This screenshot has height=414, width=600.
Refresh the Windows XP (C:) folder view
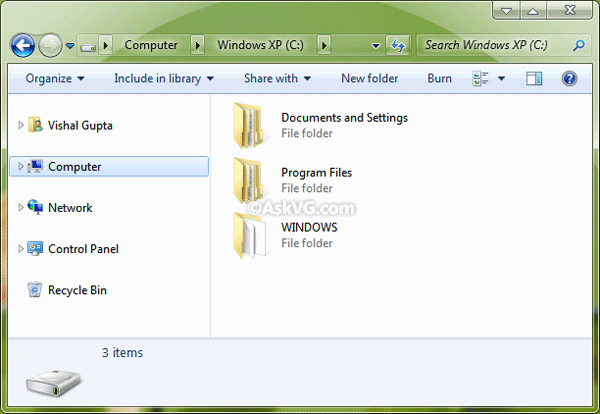(398, 46)
